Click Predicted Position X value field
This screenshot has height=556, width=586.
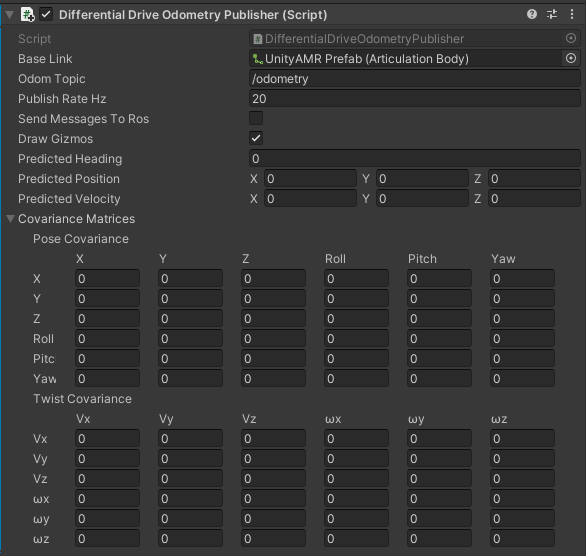tap(310, 179)
